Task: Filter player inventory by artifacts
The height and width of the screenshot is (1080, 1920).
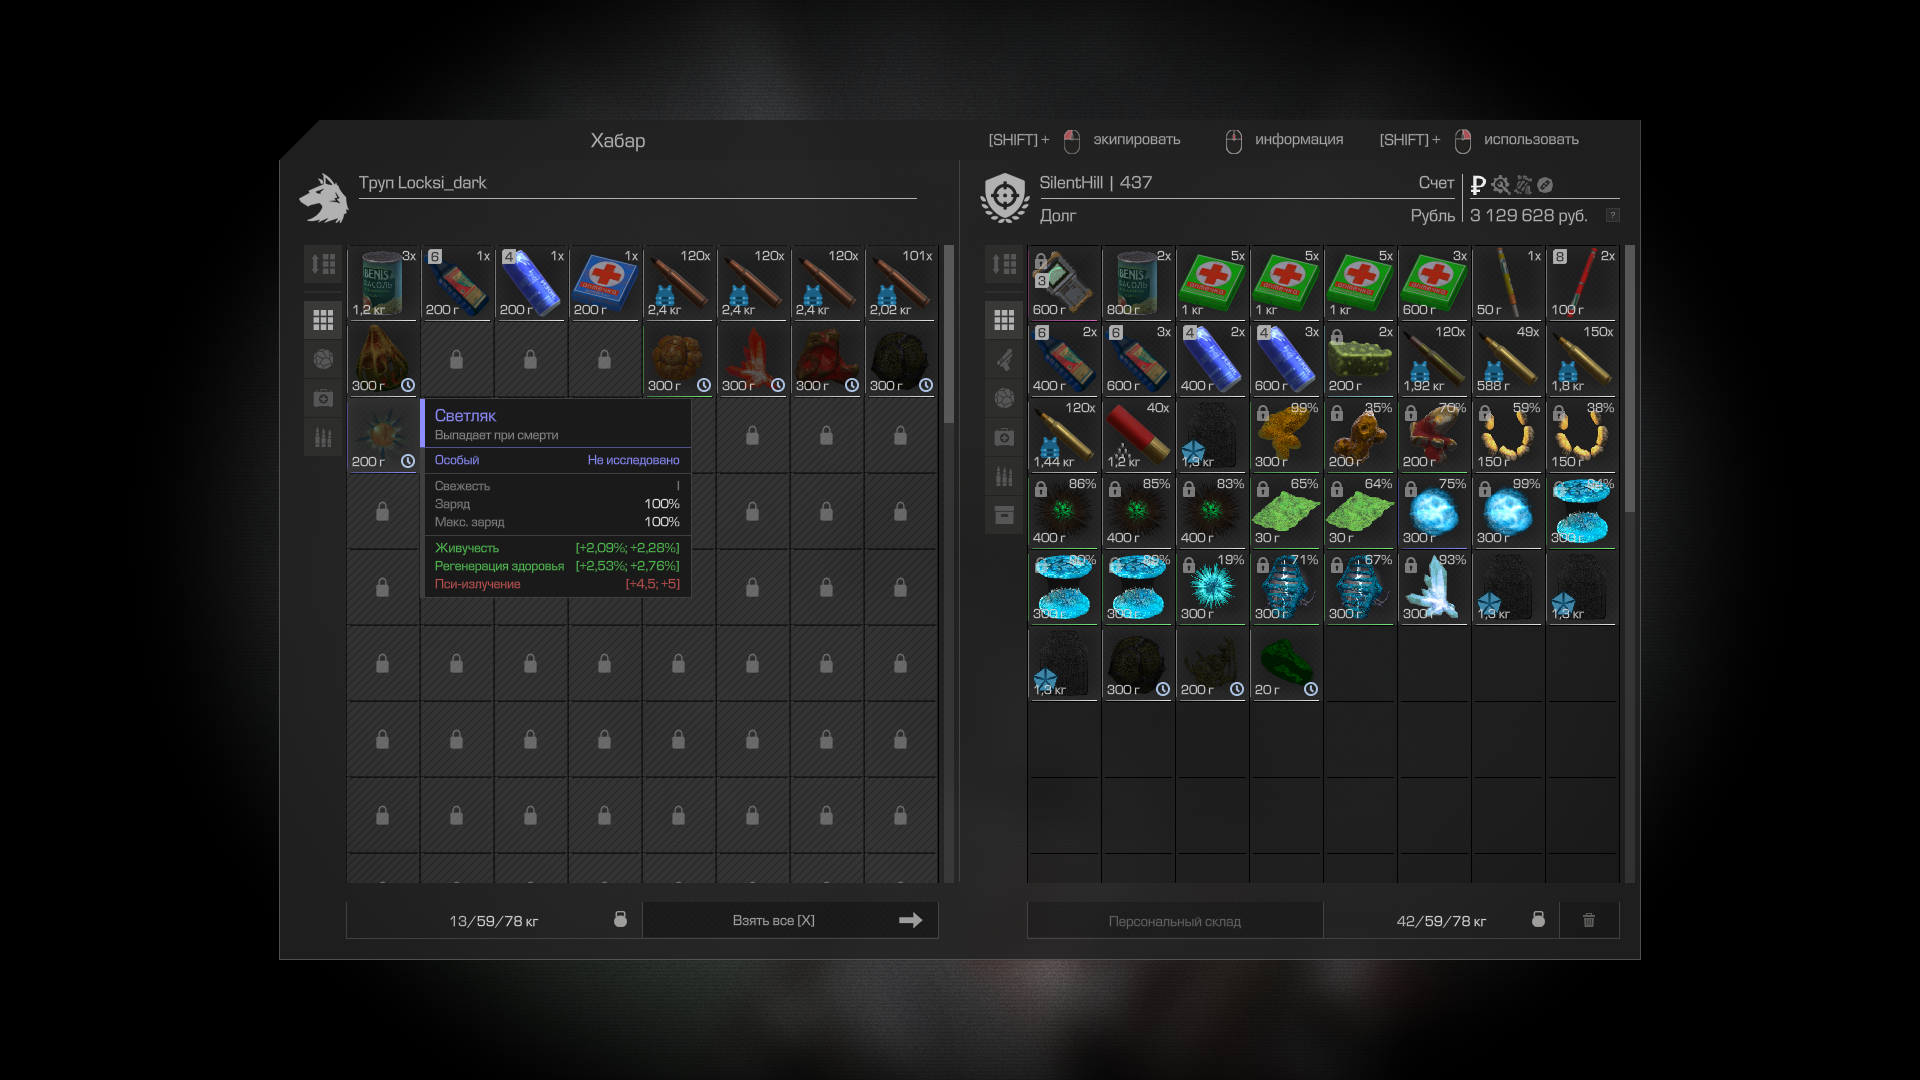Action: [x=1004, y=398]
